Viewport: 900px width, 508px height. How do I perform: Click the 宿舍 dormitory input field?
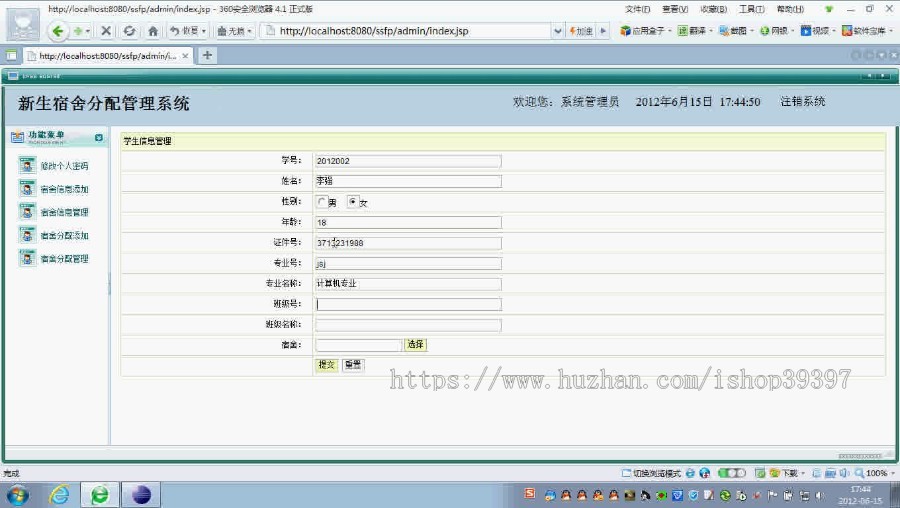click(358, 345)
